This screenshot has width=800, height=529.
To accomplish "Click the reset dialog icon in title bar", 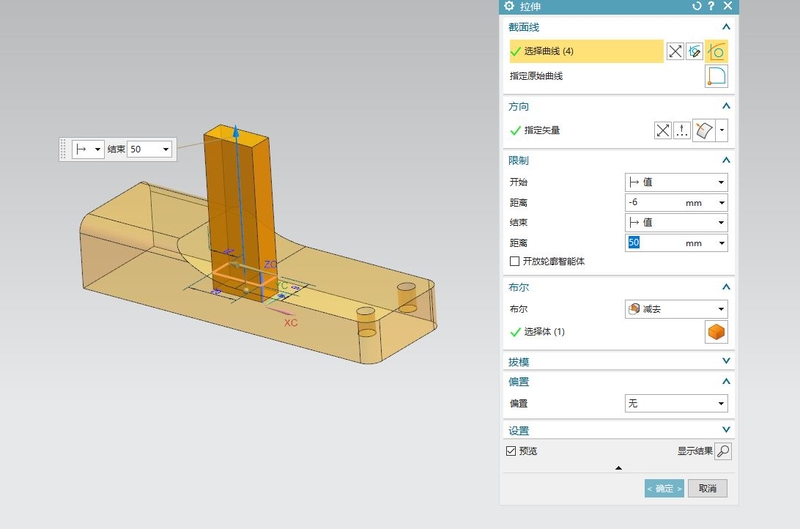I will click(x=697, y=7).
